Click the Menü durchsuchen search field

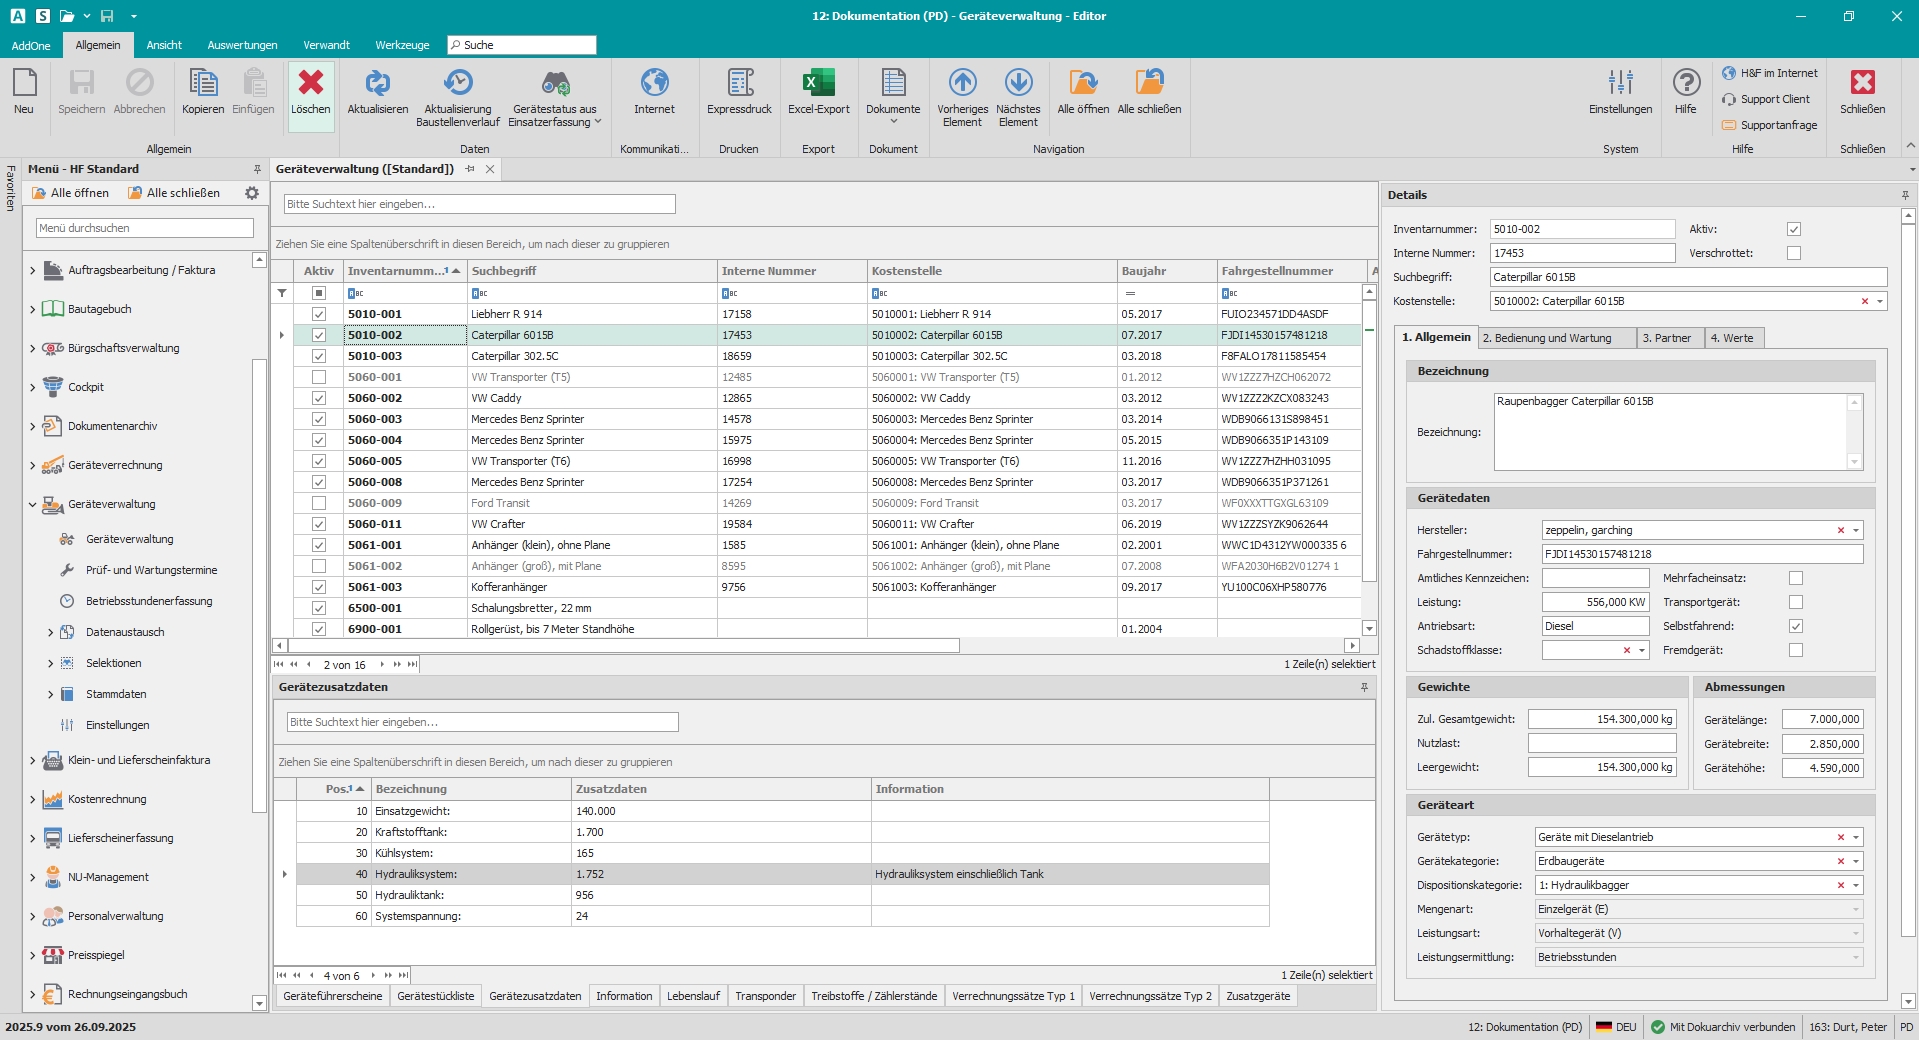coord(145,228)
